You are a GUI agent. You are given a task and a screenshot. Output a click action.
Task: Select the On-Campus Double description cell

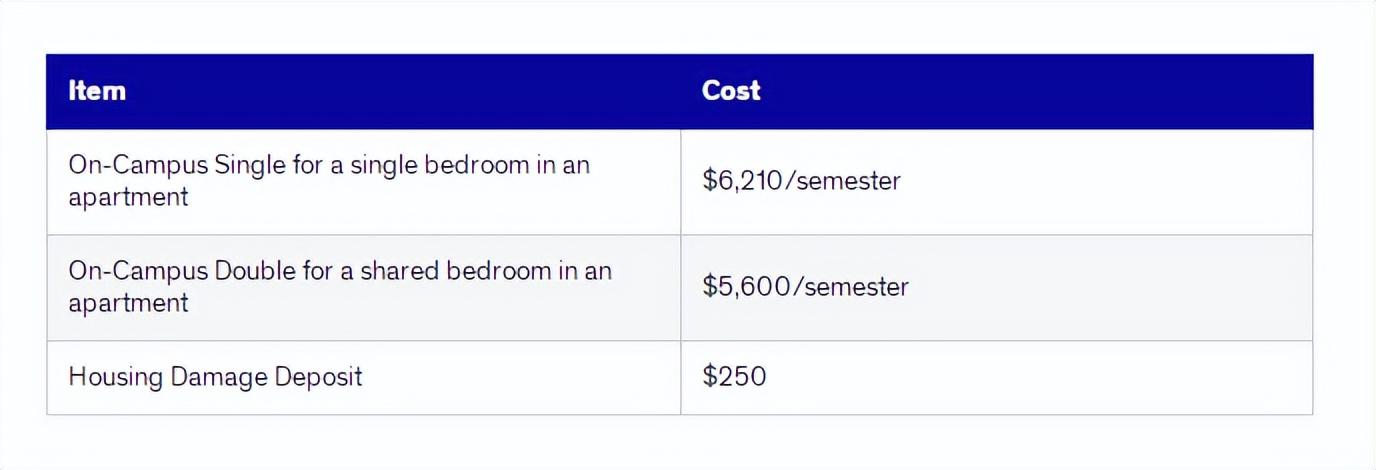[339, 286]
